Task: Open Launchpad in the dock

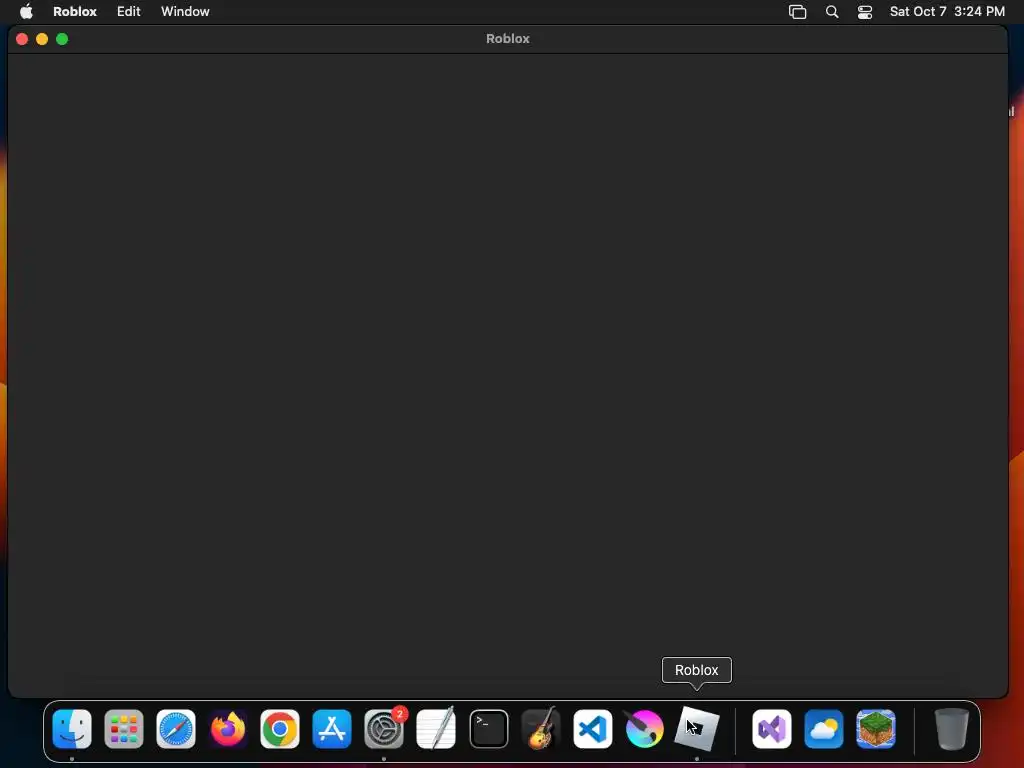Action: 123,729
